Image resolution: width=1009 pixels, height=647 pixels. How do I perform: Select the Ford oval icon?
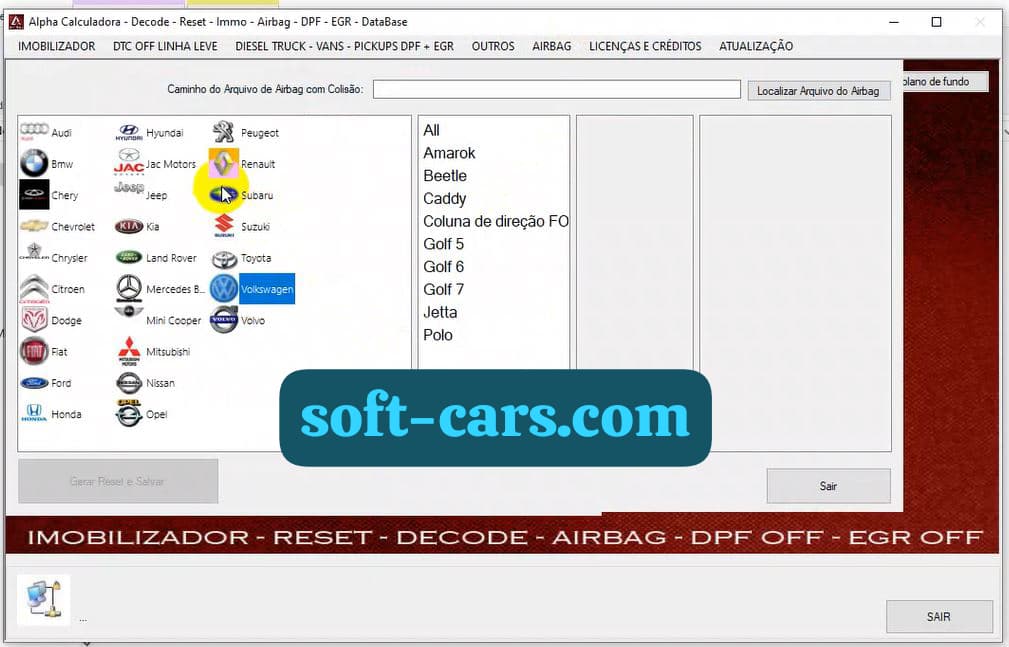point(34,382)
